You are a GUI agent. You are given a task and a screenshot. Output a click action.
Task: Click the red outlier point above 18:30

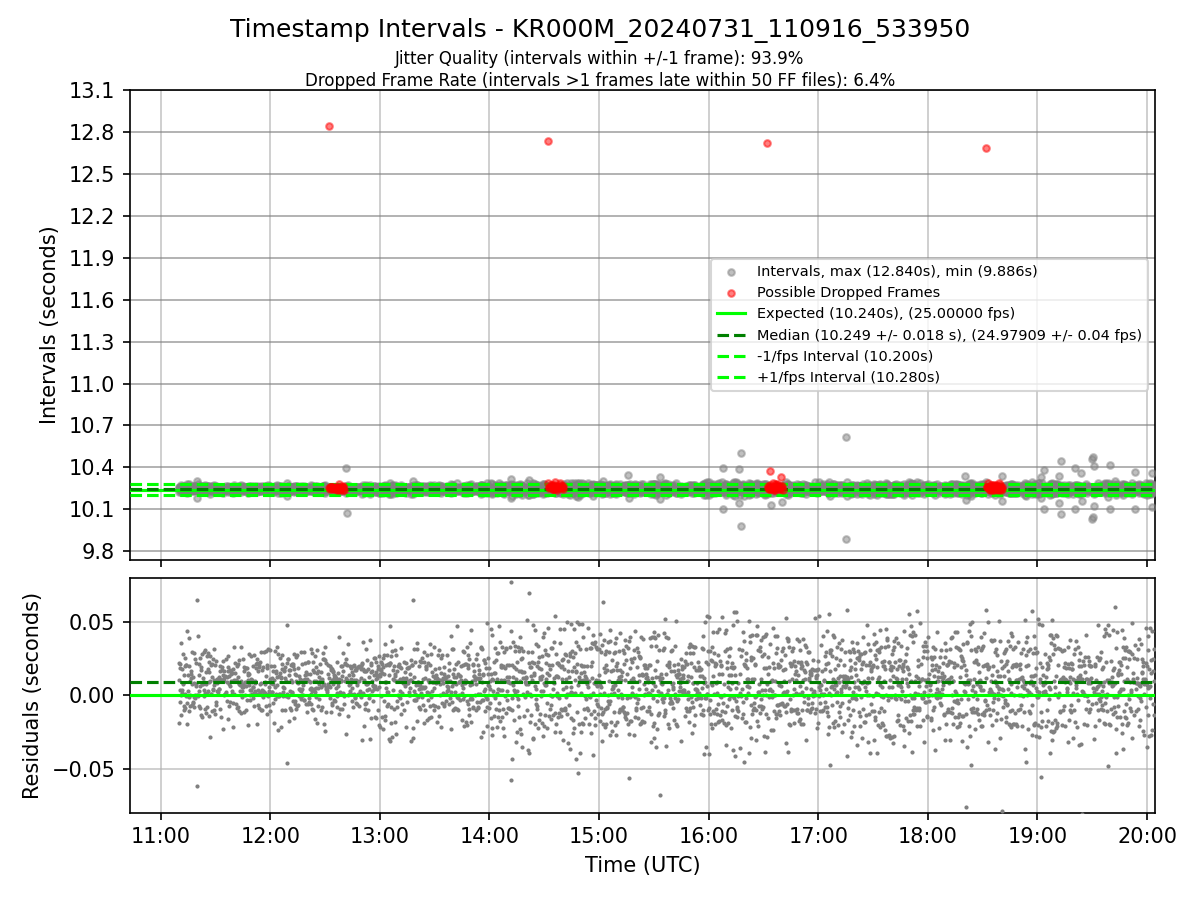click(986, 148)
